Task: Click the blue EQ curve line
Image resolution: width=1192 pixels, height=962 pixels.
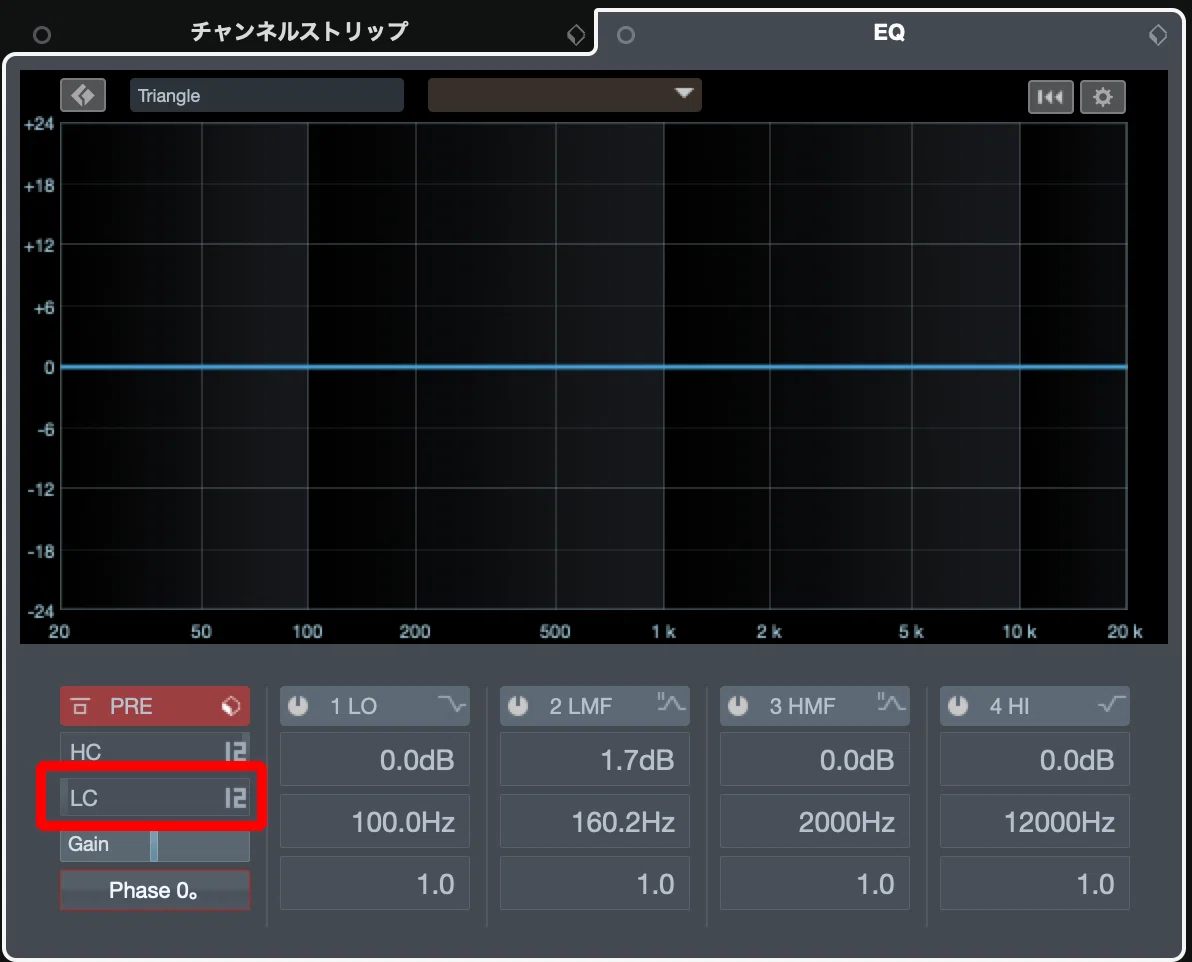Action: [593, 367]
